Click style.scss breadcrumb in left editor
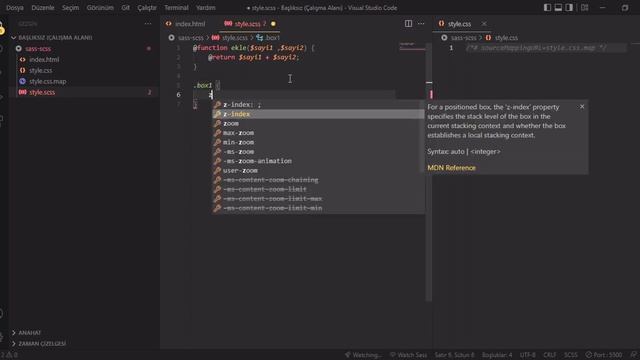 pos(235,38)
